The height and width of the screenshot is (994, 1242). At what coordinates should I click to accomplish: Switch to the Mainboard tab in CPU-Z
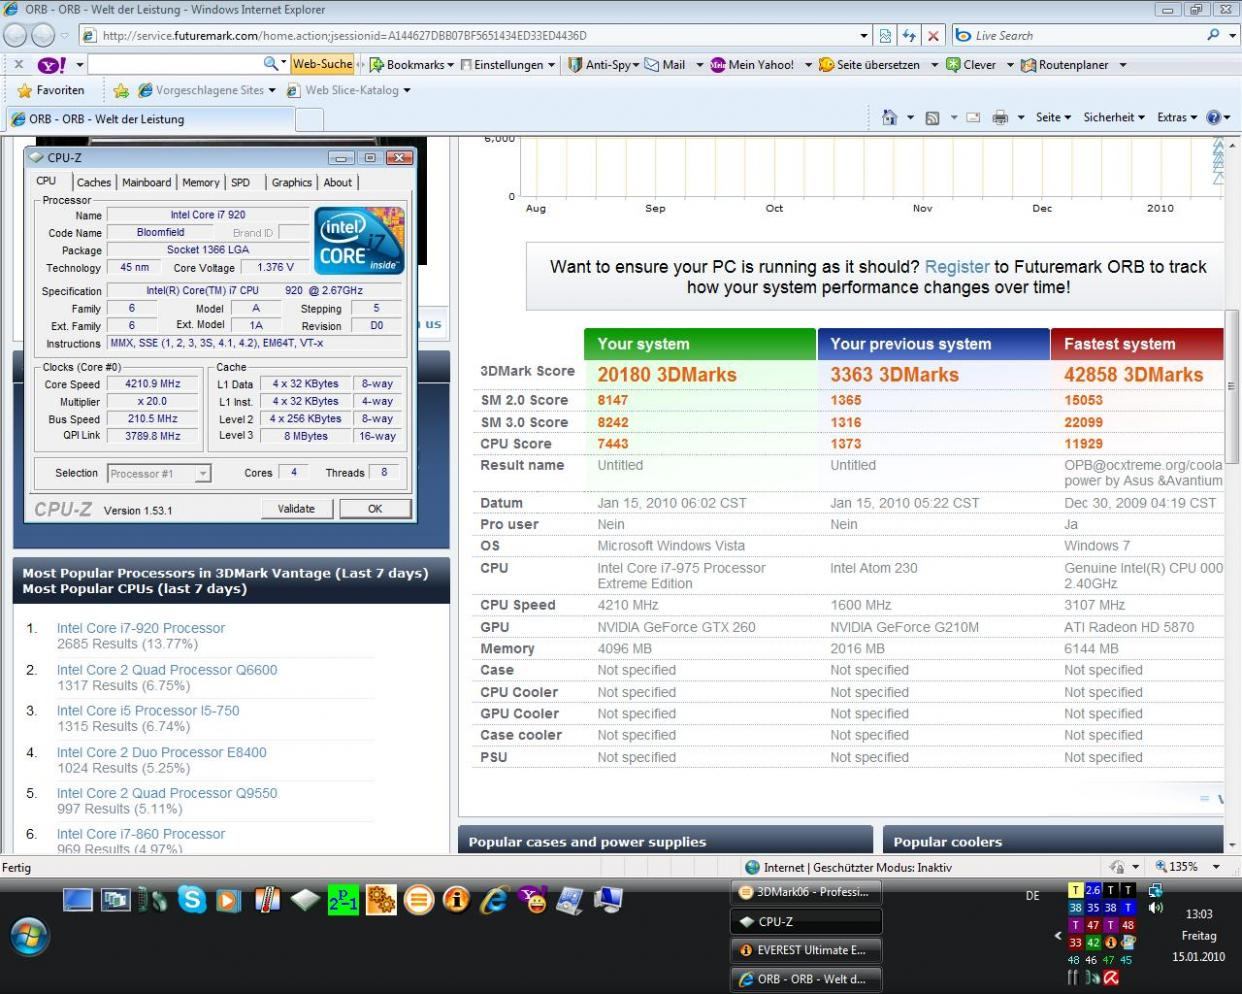pos(146,182)
